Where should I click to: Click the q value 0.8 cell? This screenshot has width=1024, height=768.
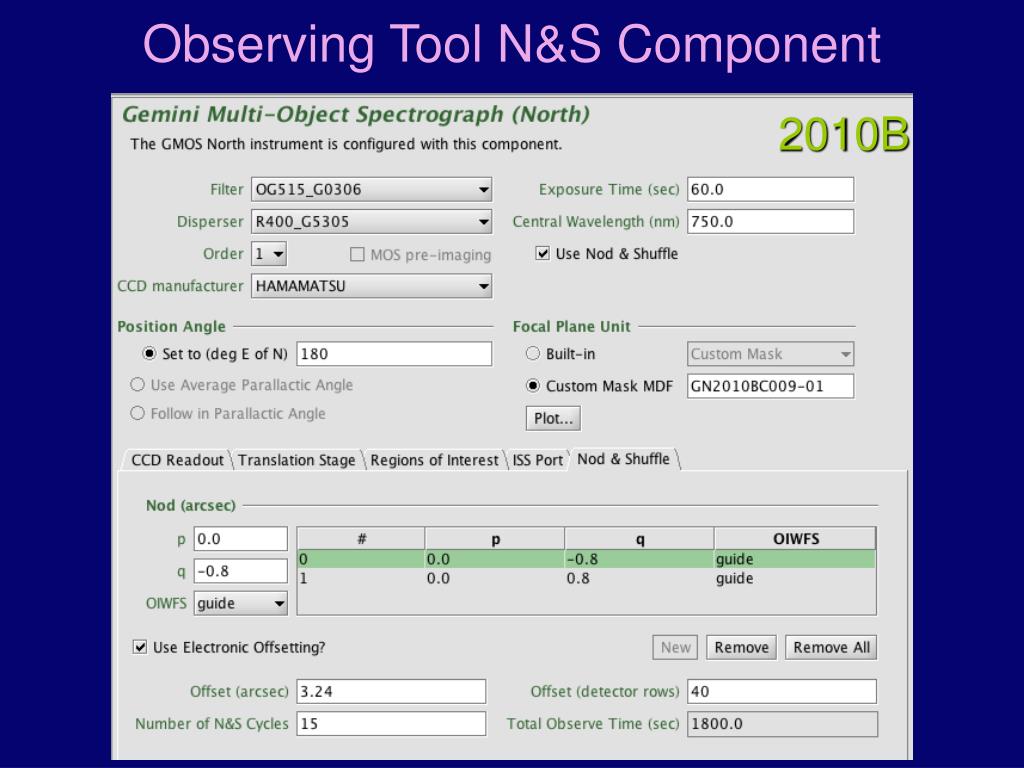click(x=639, y=578)
